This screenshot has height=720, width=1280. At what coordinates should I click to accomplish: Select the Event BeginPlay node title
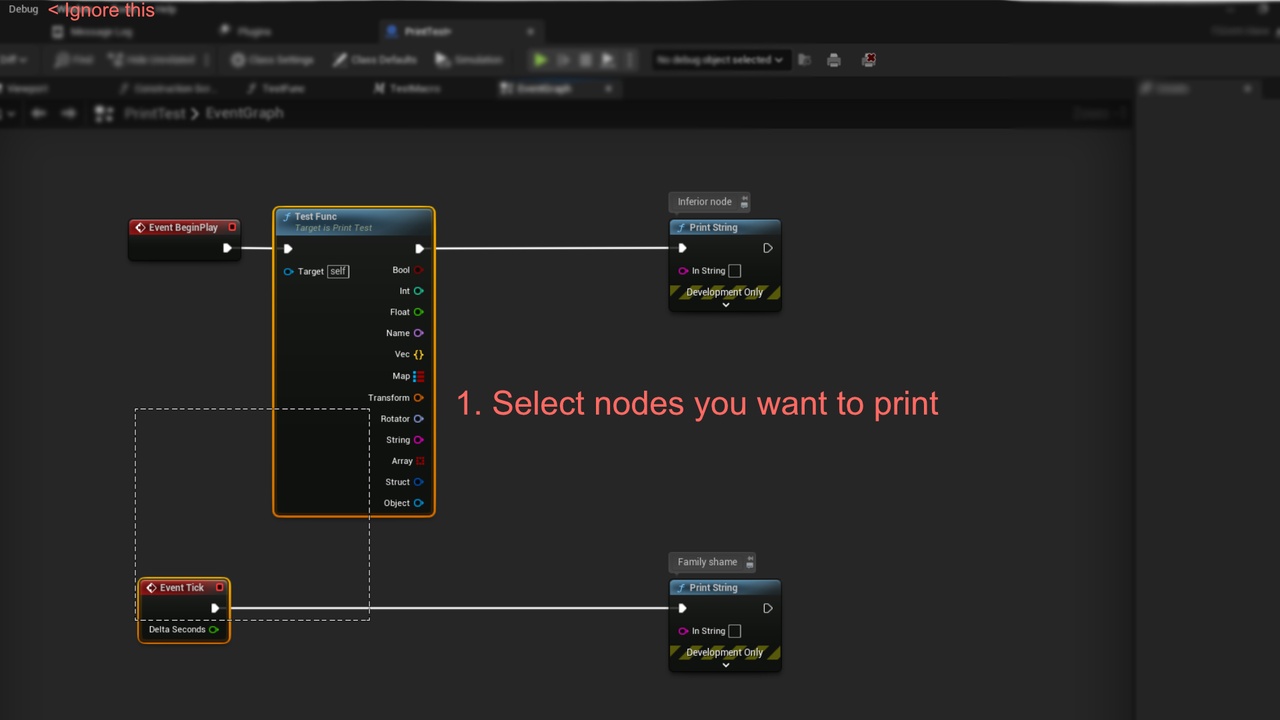tap(183, 227)
